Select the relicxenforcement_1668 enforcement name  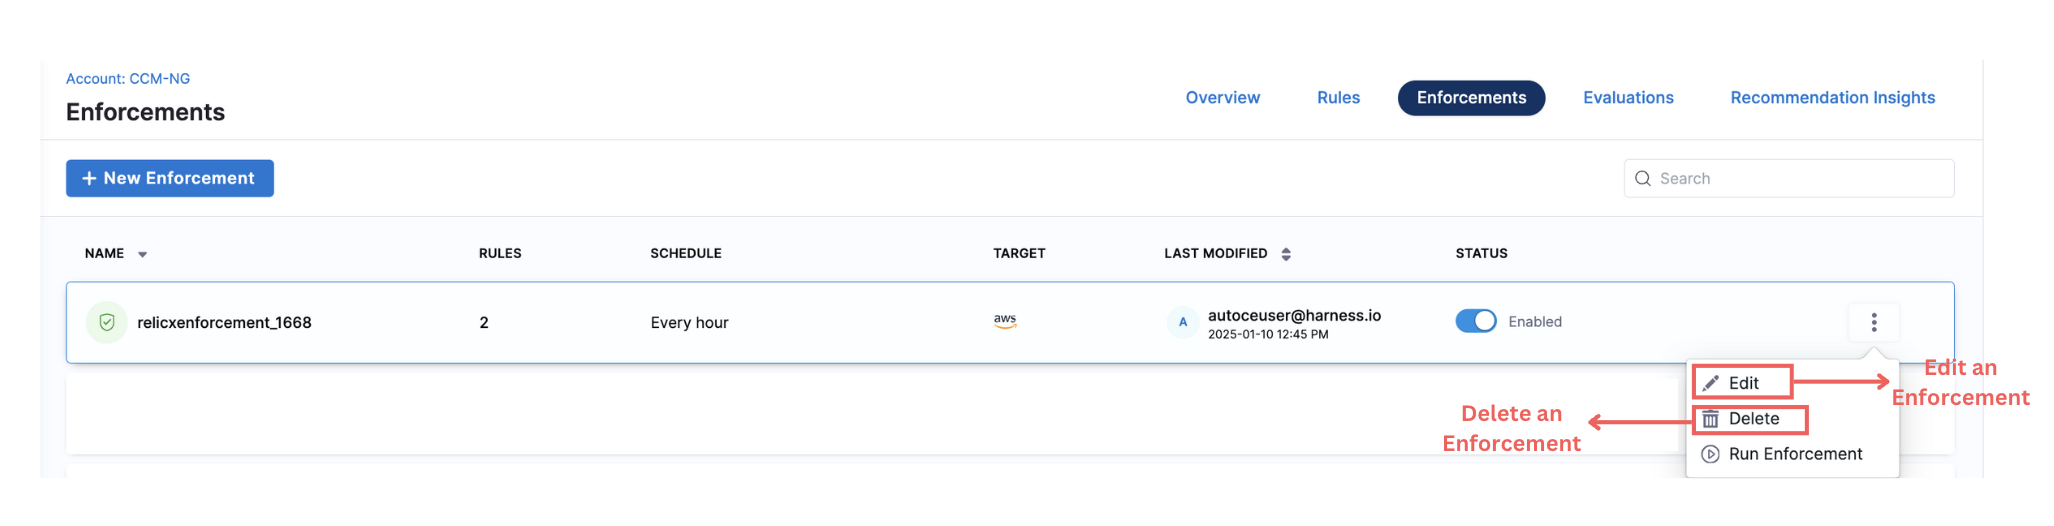[224, 322]
